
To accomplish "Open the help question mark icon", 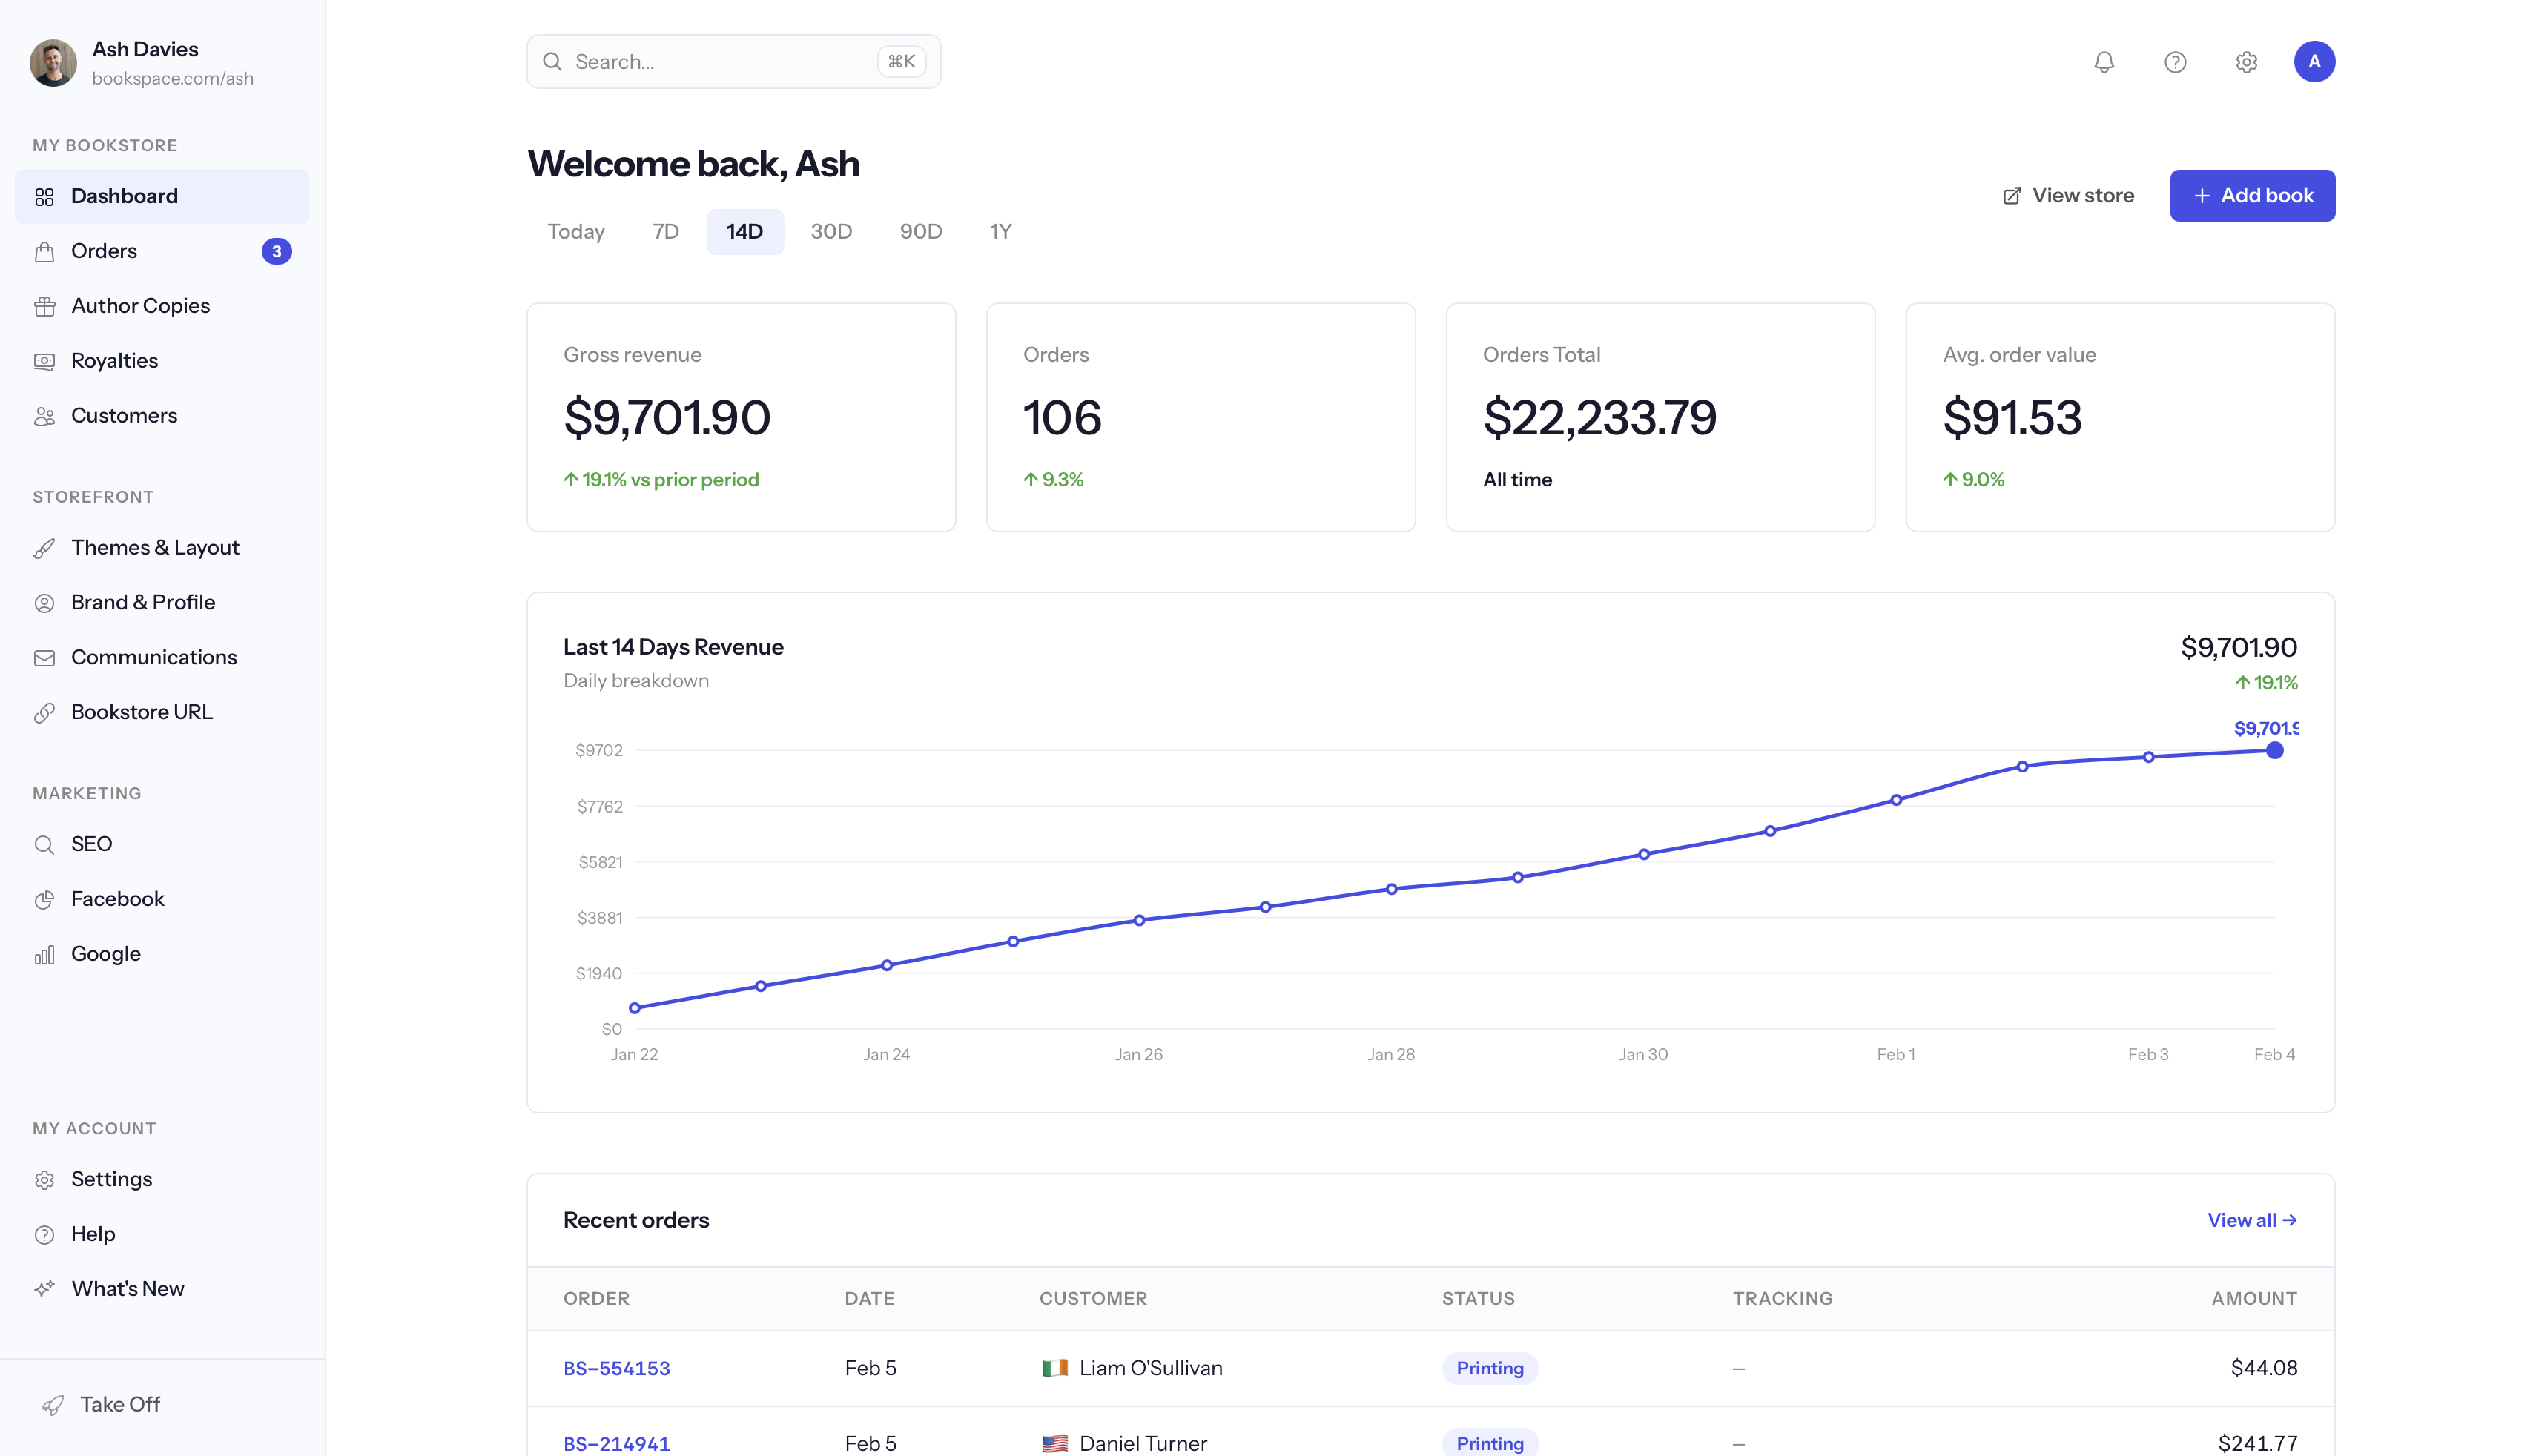I will (x=2175, y=62).
